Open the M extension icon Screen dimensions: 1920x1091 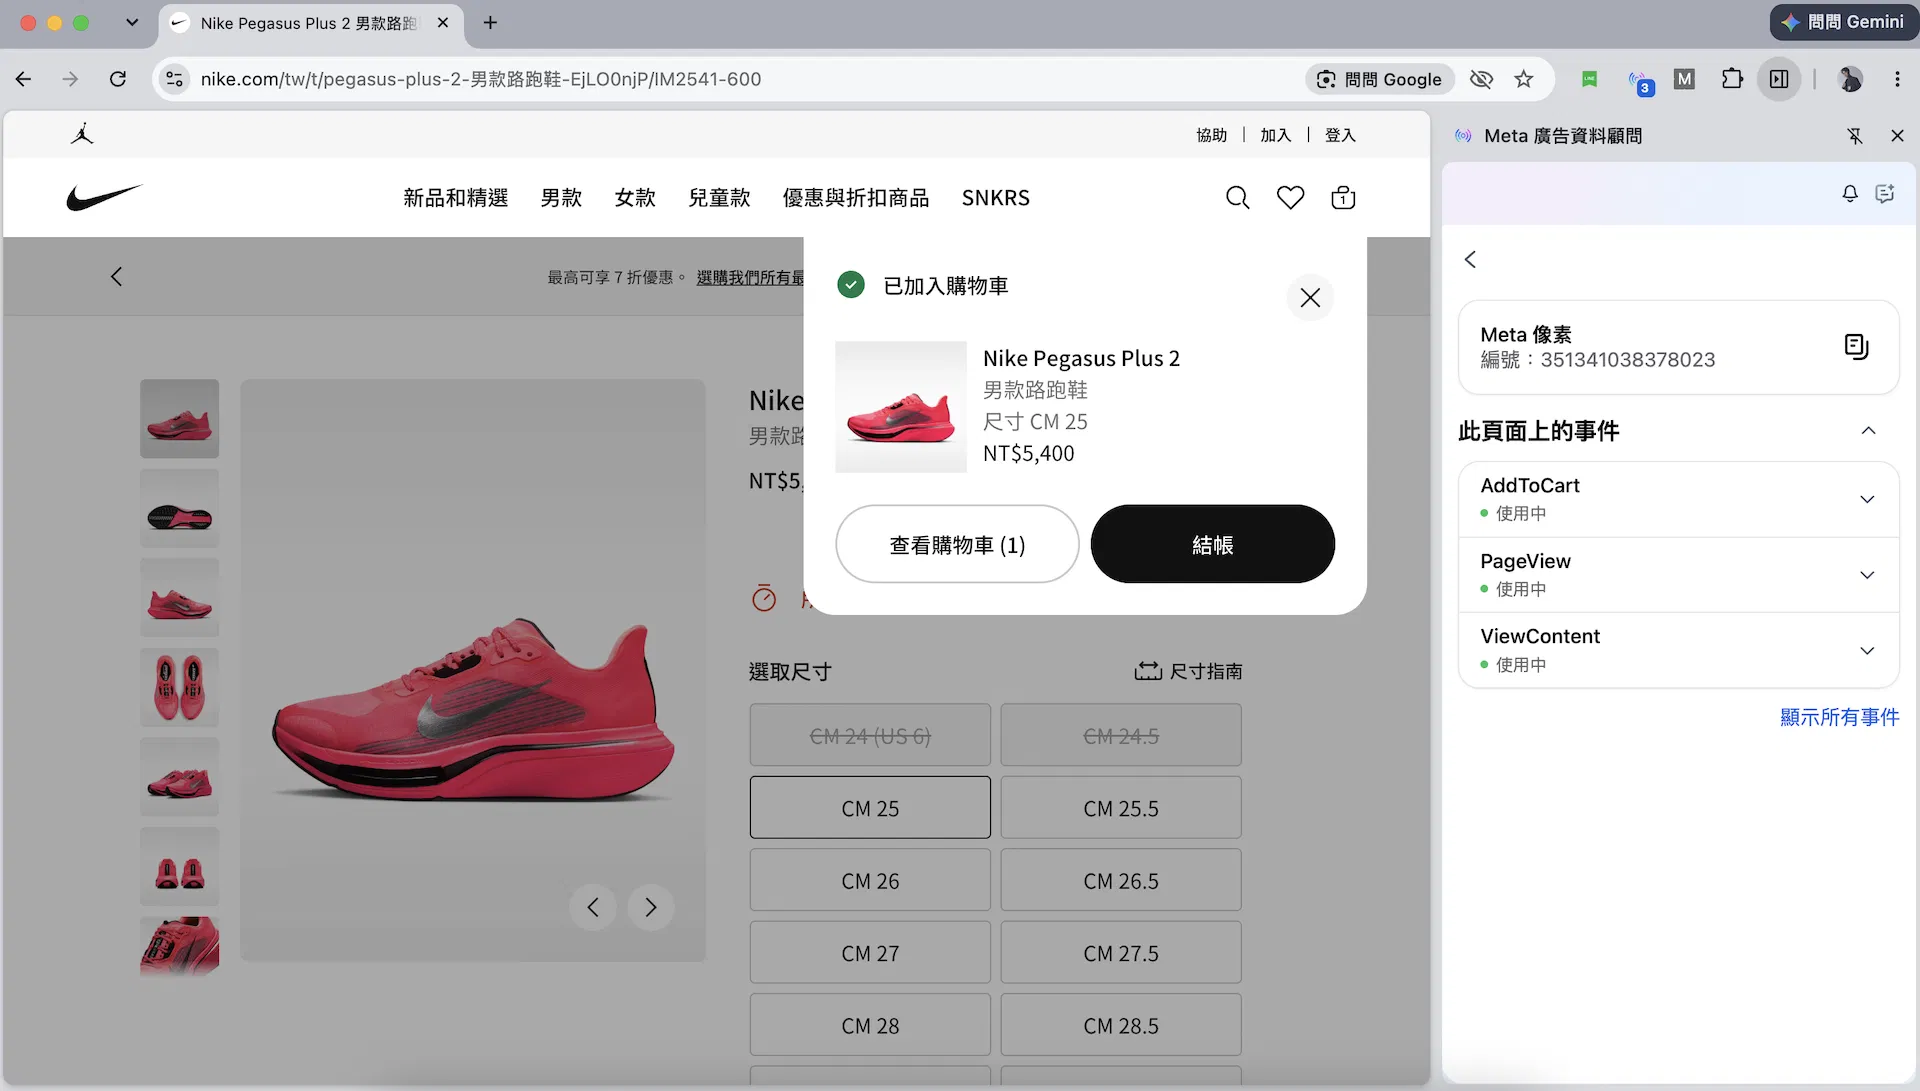(1684, 79)
